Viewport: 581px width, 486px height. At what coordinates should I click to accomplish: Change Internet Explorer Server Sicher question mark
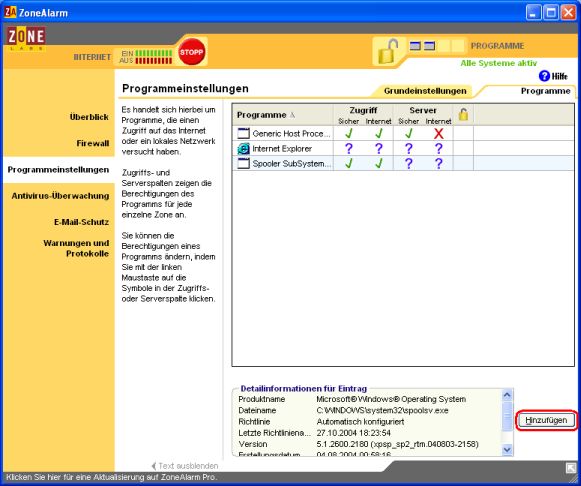tap(408, 149)
